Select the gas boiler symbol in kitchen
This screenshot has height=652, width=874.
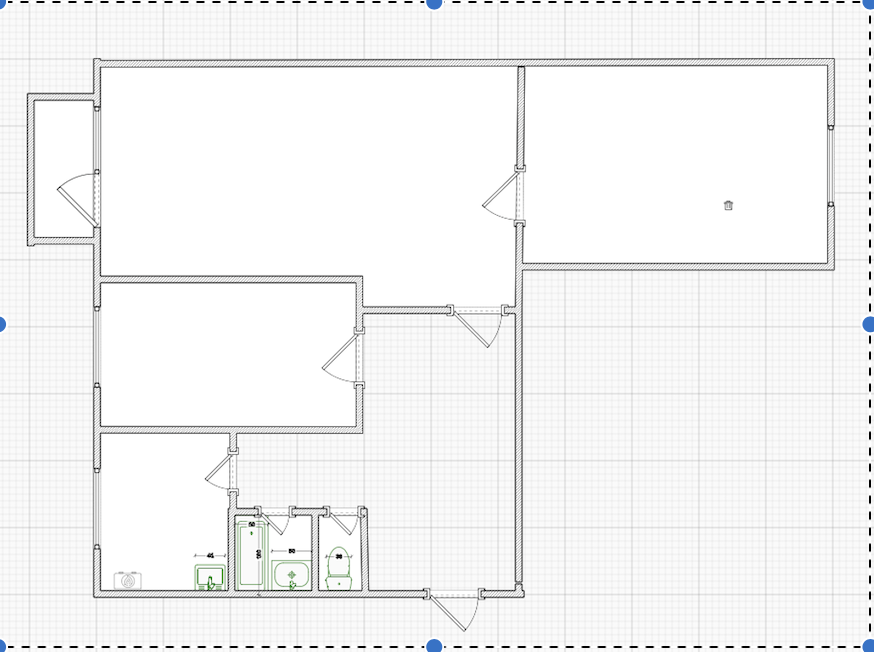pos(128,581)
